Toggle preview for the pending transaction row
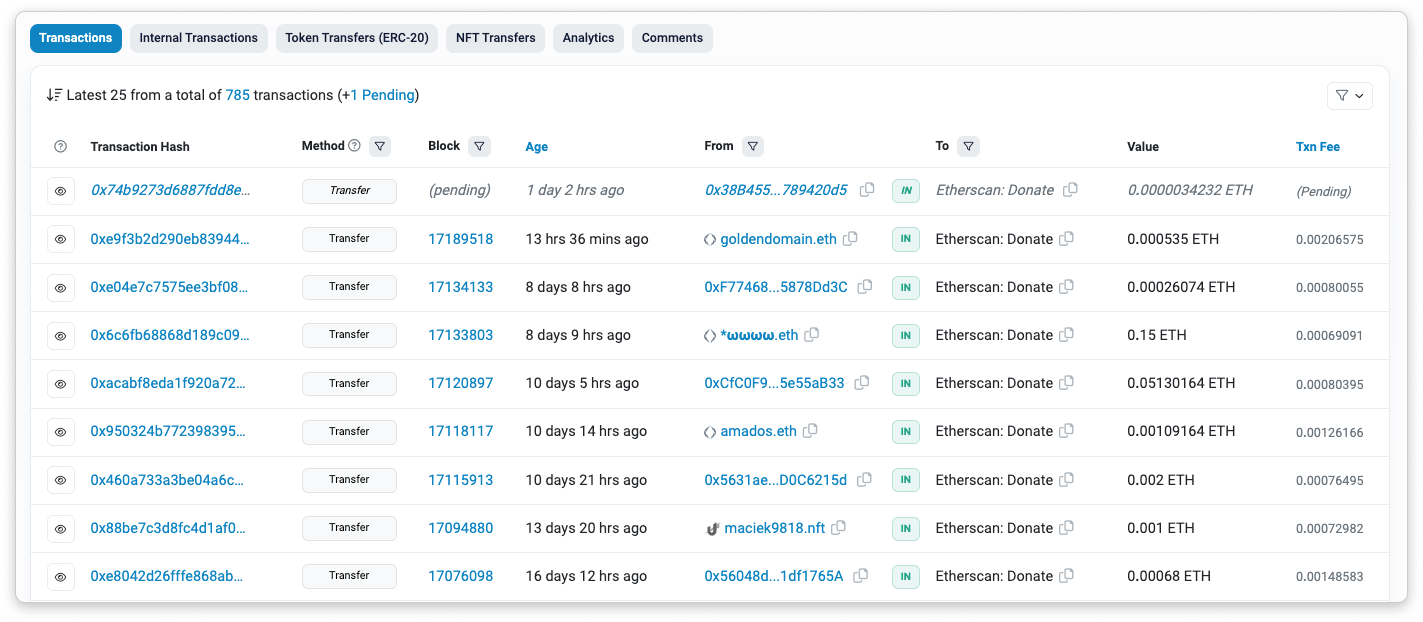Screen dimensions: 1423x622 [60, 190]
